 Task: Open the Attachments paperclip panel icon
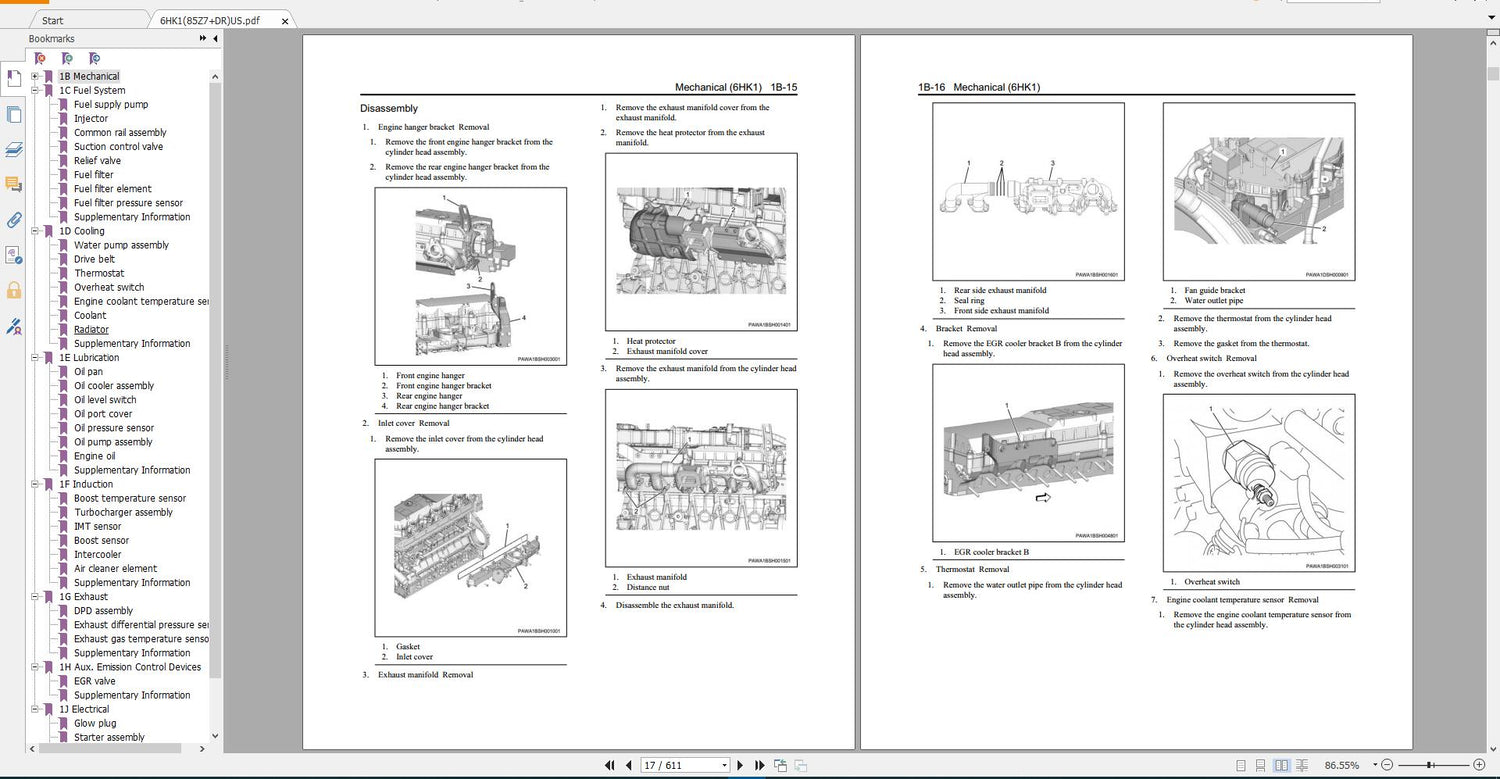coord(13,220)
